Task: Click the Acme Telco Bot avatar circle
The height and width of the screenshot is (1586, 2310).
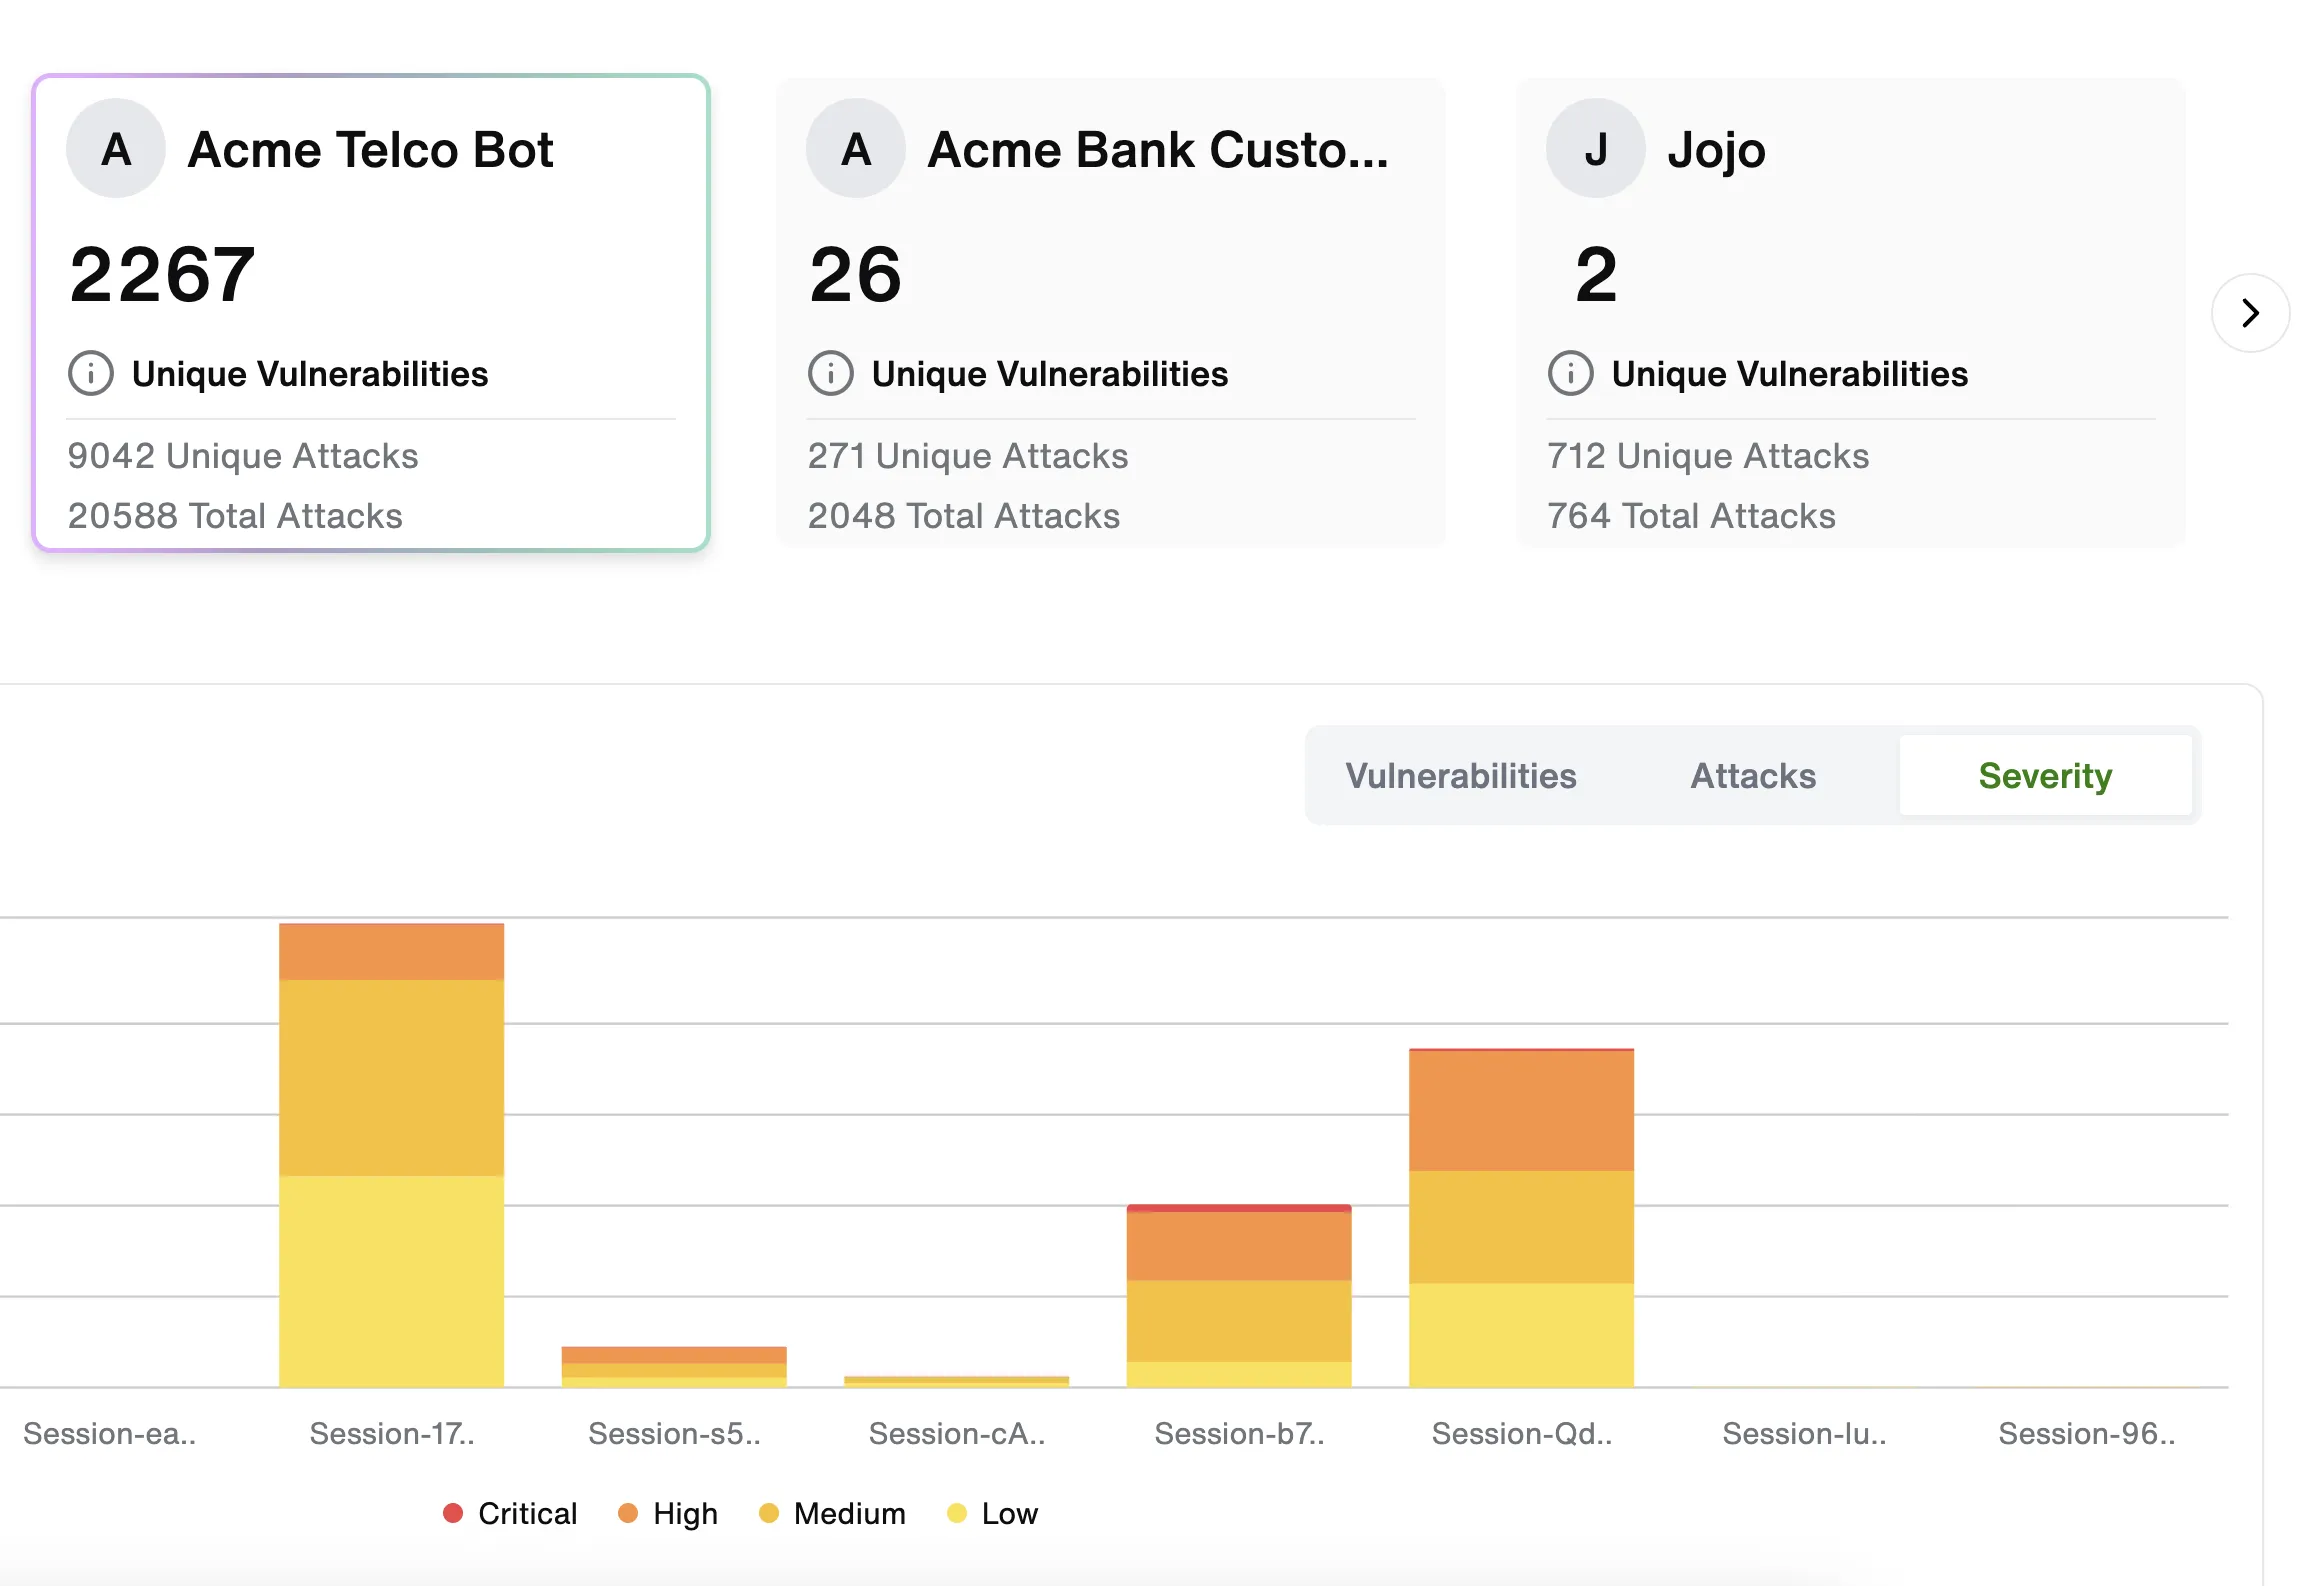Action: (x=116, y=149)
